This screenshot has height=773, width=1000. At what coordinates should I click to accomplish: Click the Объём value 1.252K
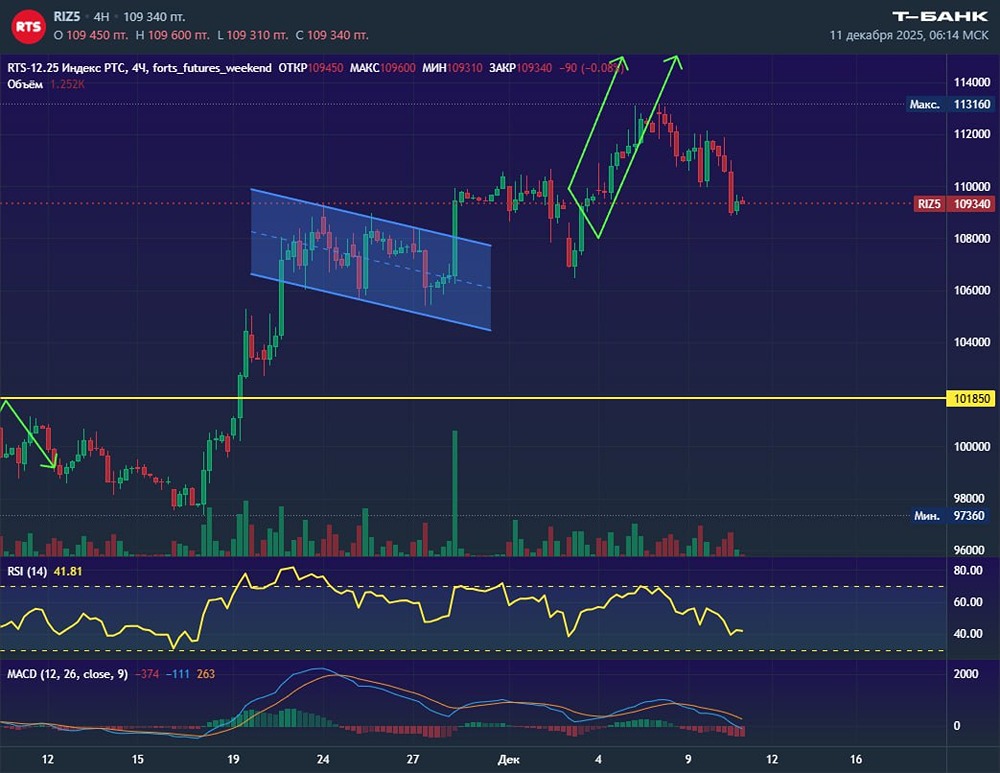coord(67,84)
